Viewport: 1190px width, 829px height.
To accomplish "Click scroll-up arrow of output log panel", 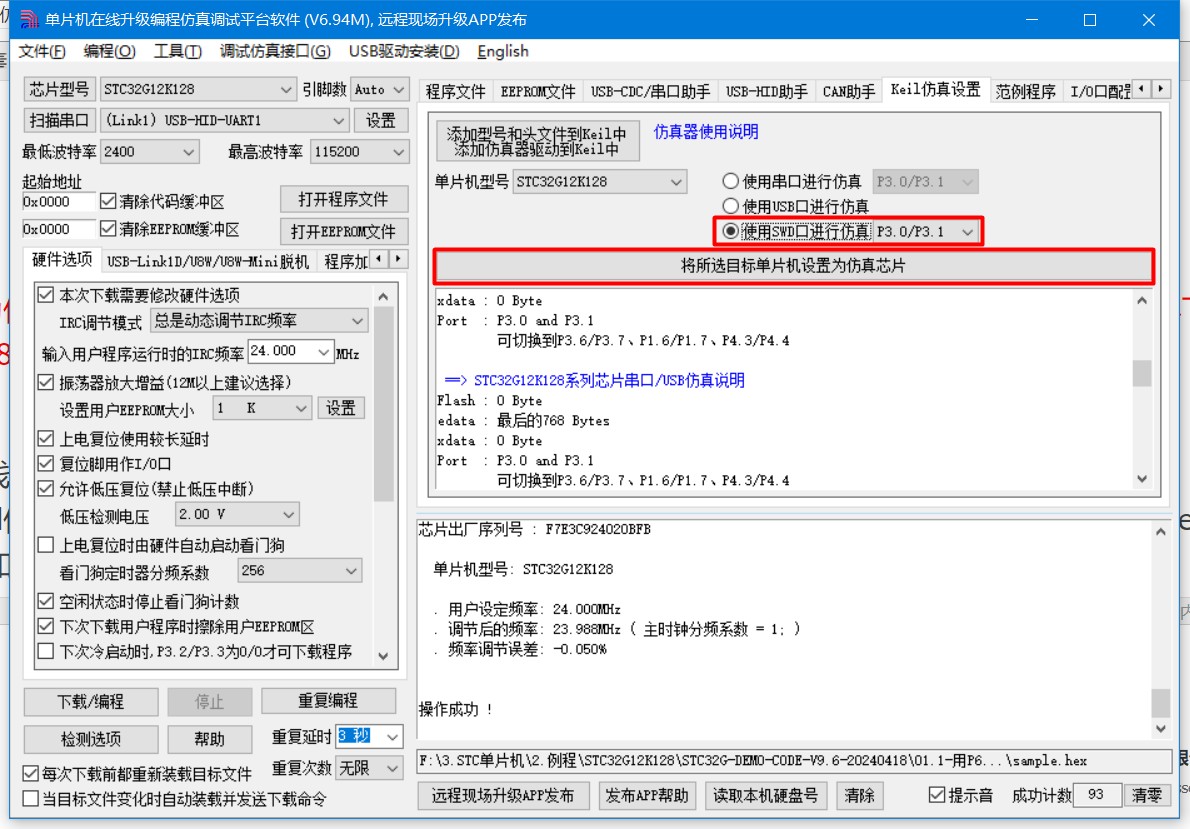I will point(1160,532).
